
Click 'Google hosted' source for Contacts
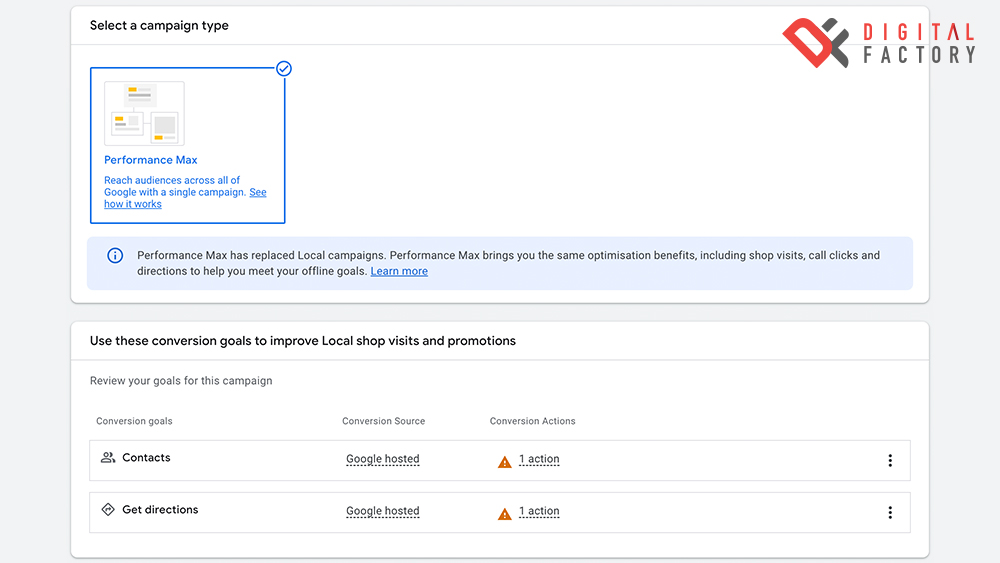383,460
